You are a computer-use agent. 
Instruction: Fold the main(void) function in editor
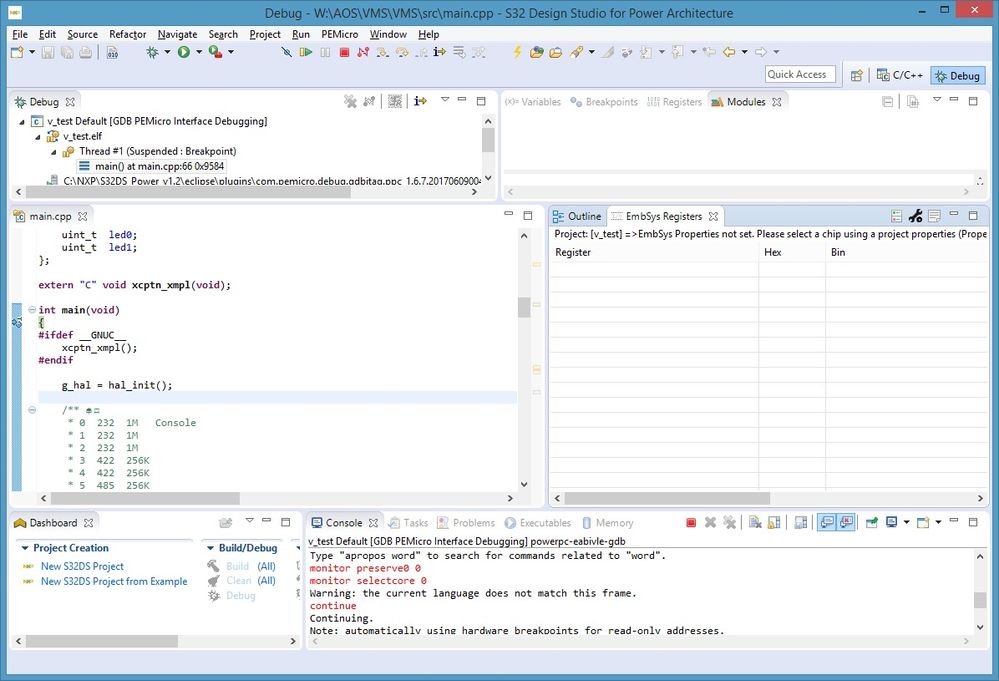[x=32, y=310]
